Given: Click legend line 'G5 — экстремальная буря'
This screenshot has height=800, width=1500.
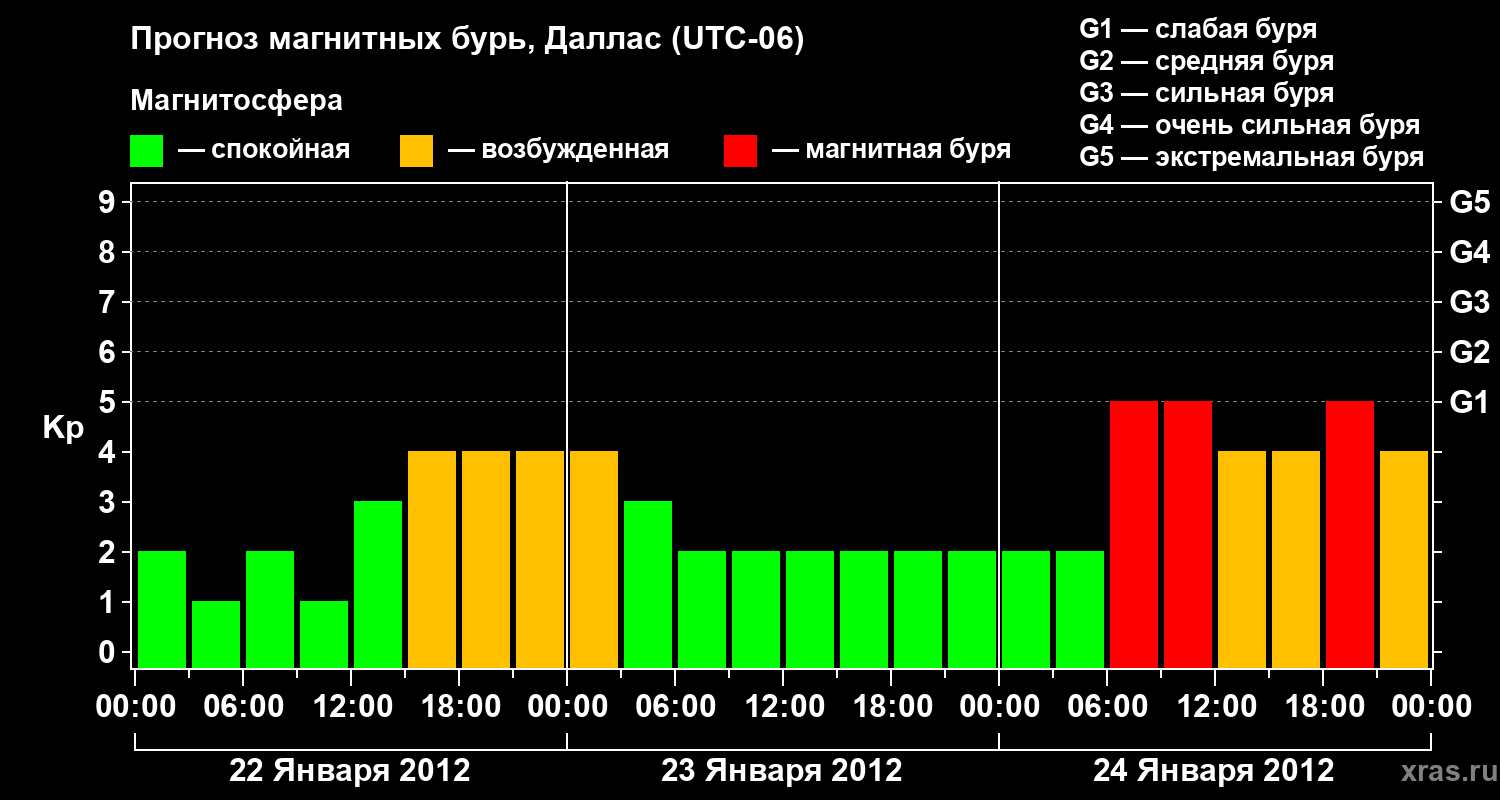Looking at the screenshot, I should (x=1251, y=157).
